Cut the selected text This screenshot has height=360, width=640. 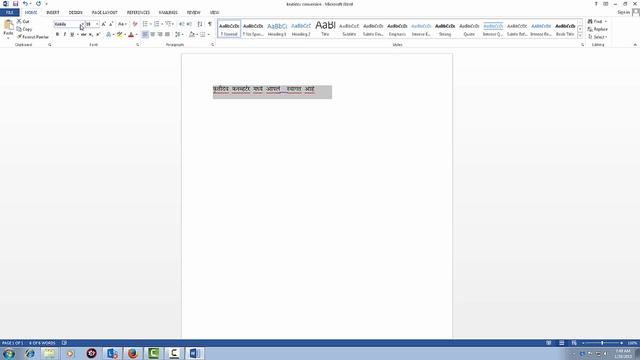point(23,21)
